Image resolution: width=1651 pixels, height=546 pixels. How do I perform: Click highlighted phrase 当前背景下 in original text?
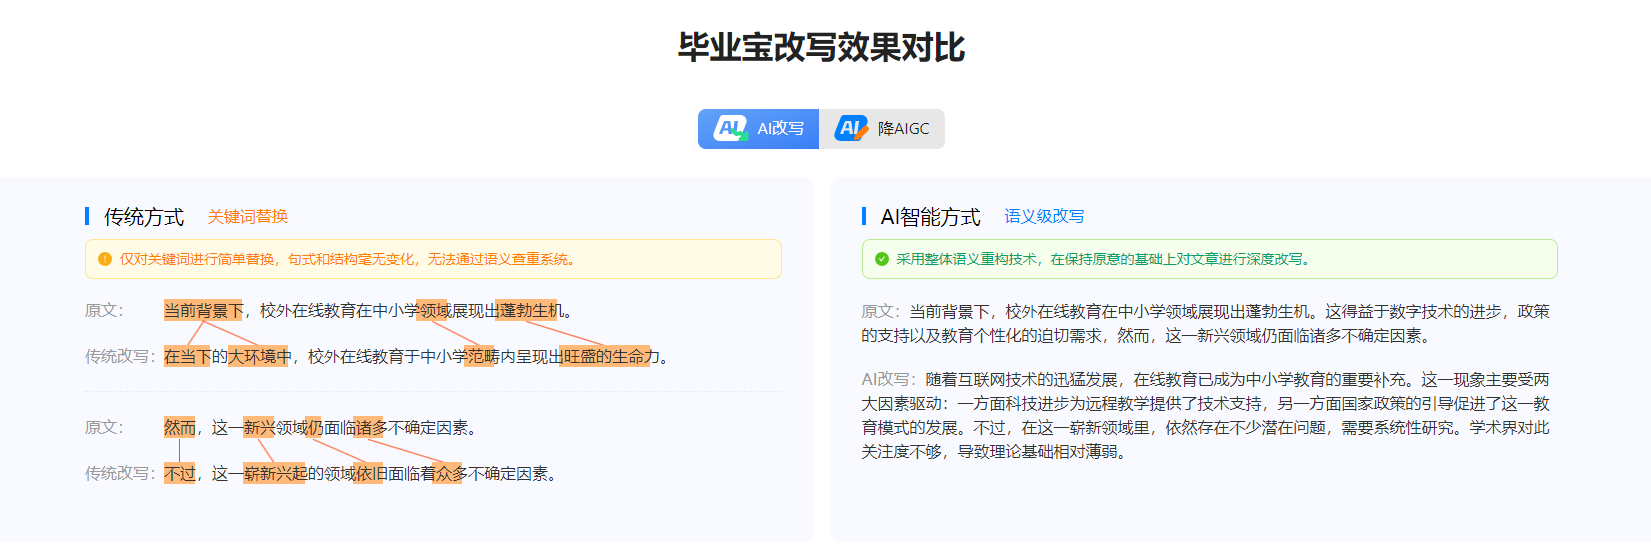[x=204, y=311]
